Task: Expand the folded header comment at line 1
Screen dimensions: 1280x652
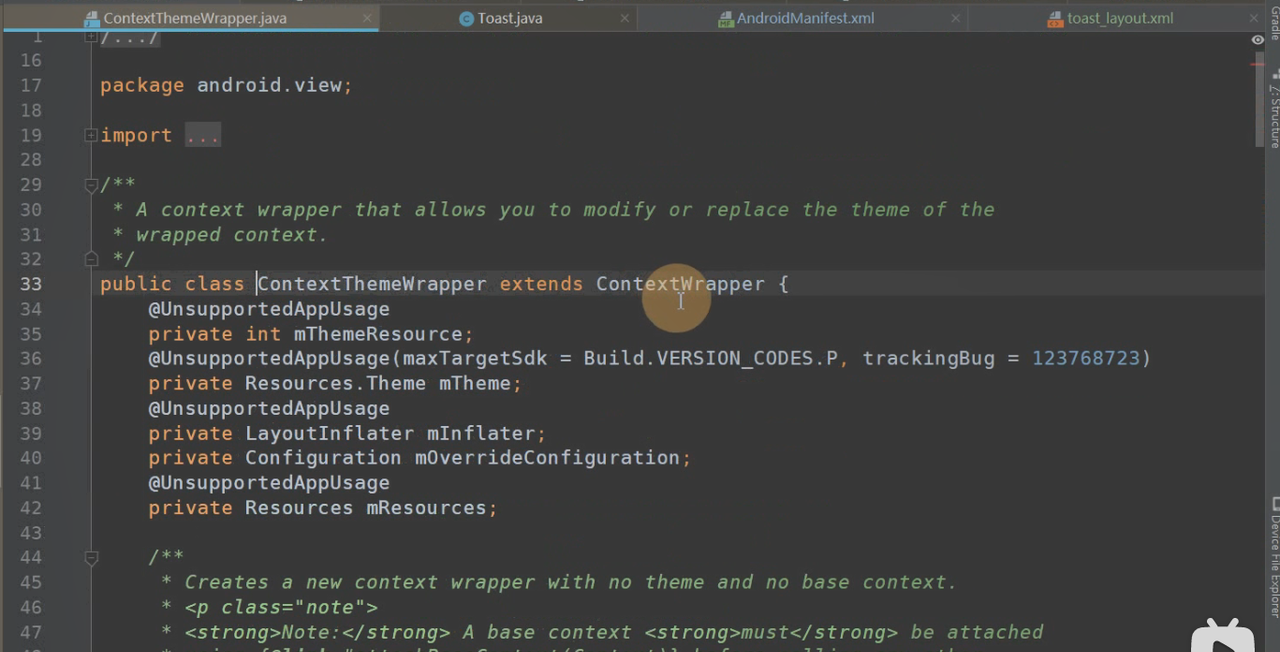Action: 91,37
